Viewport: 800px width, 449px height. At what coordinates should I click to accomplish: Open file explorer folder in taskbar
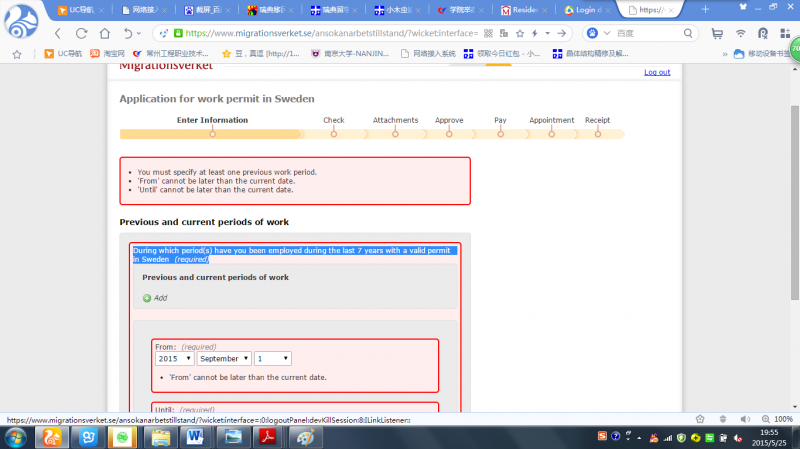pyautogui.click(x=160, y=437)
